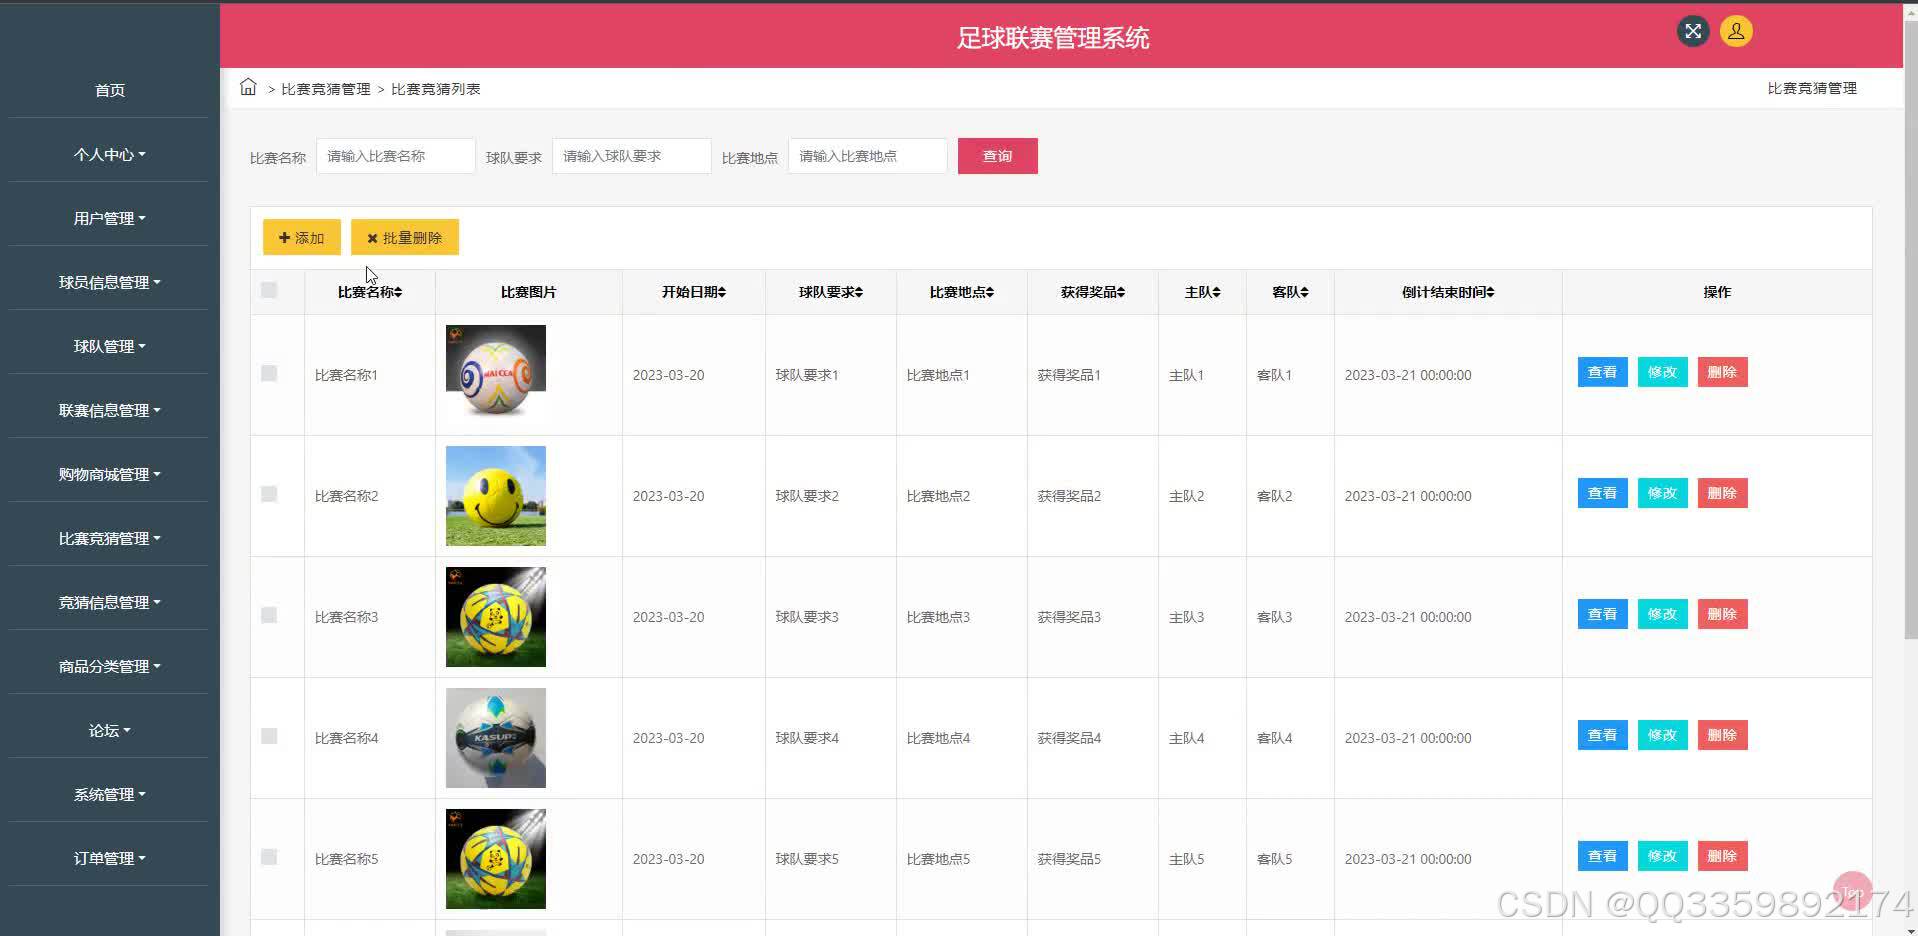Tick the select-all checkbox in table header
Viewport: 1918px width, 936px height.
pos(269,290)
